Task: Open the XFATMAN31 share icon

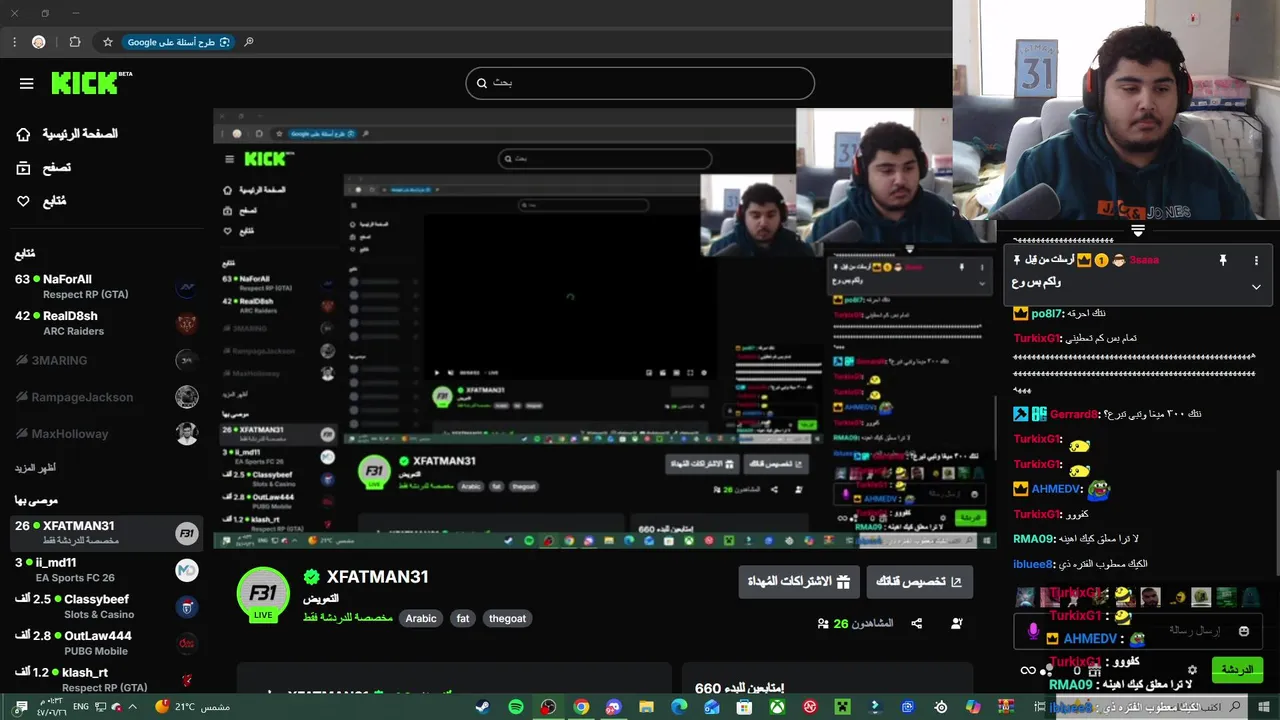Action: coord(916,624)
